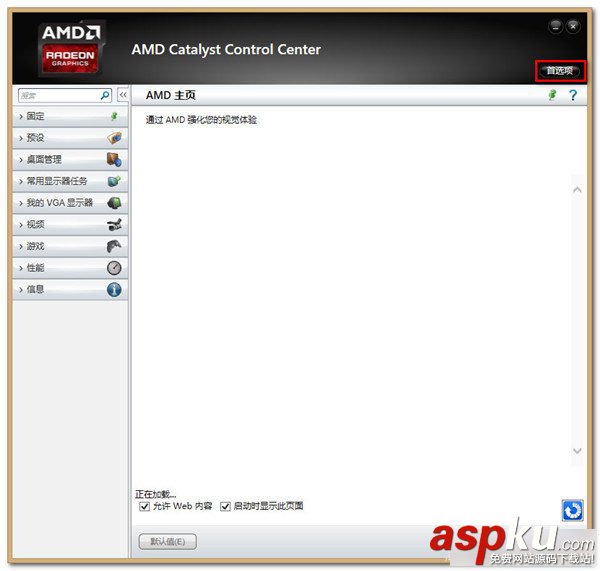Viewport: 600px width, 571px height.
Task: Open the 信息 menu item
Action: 70,290
